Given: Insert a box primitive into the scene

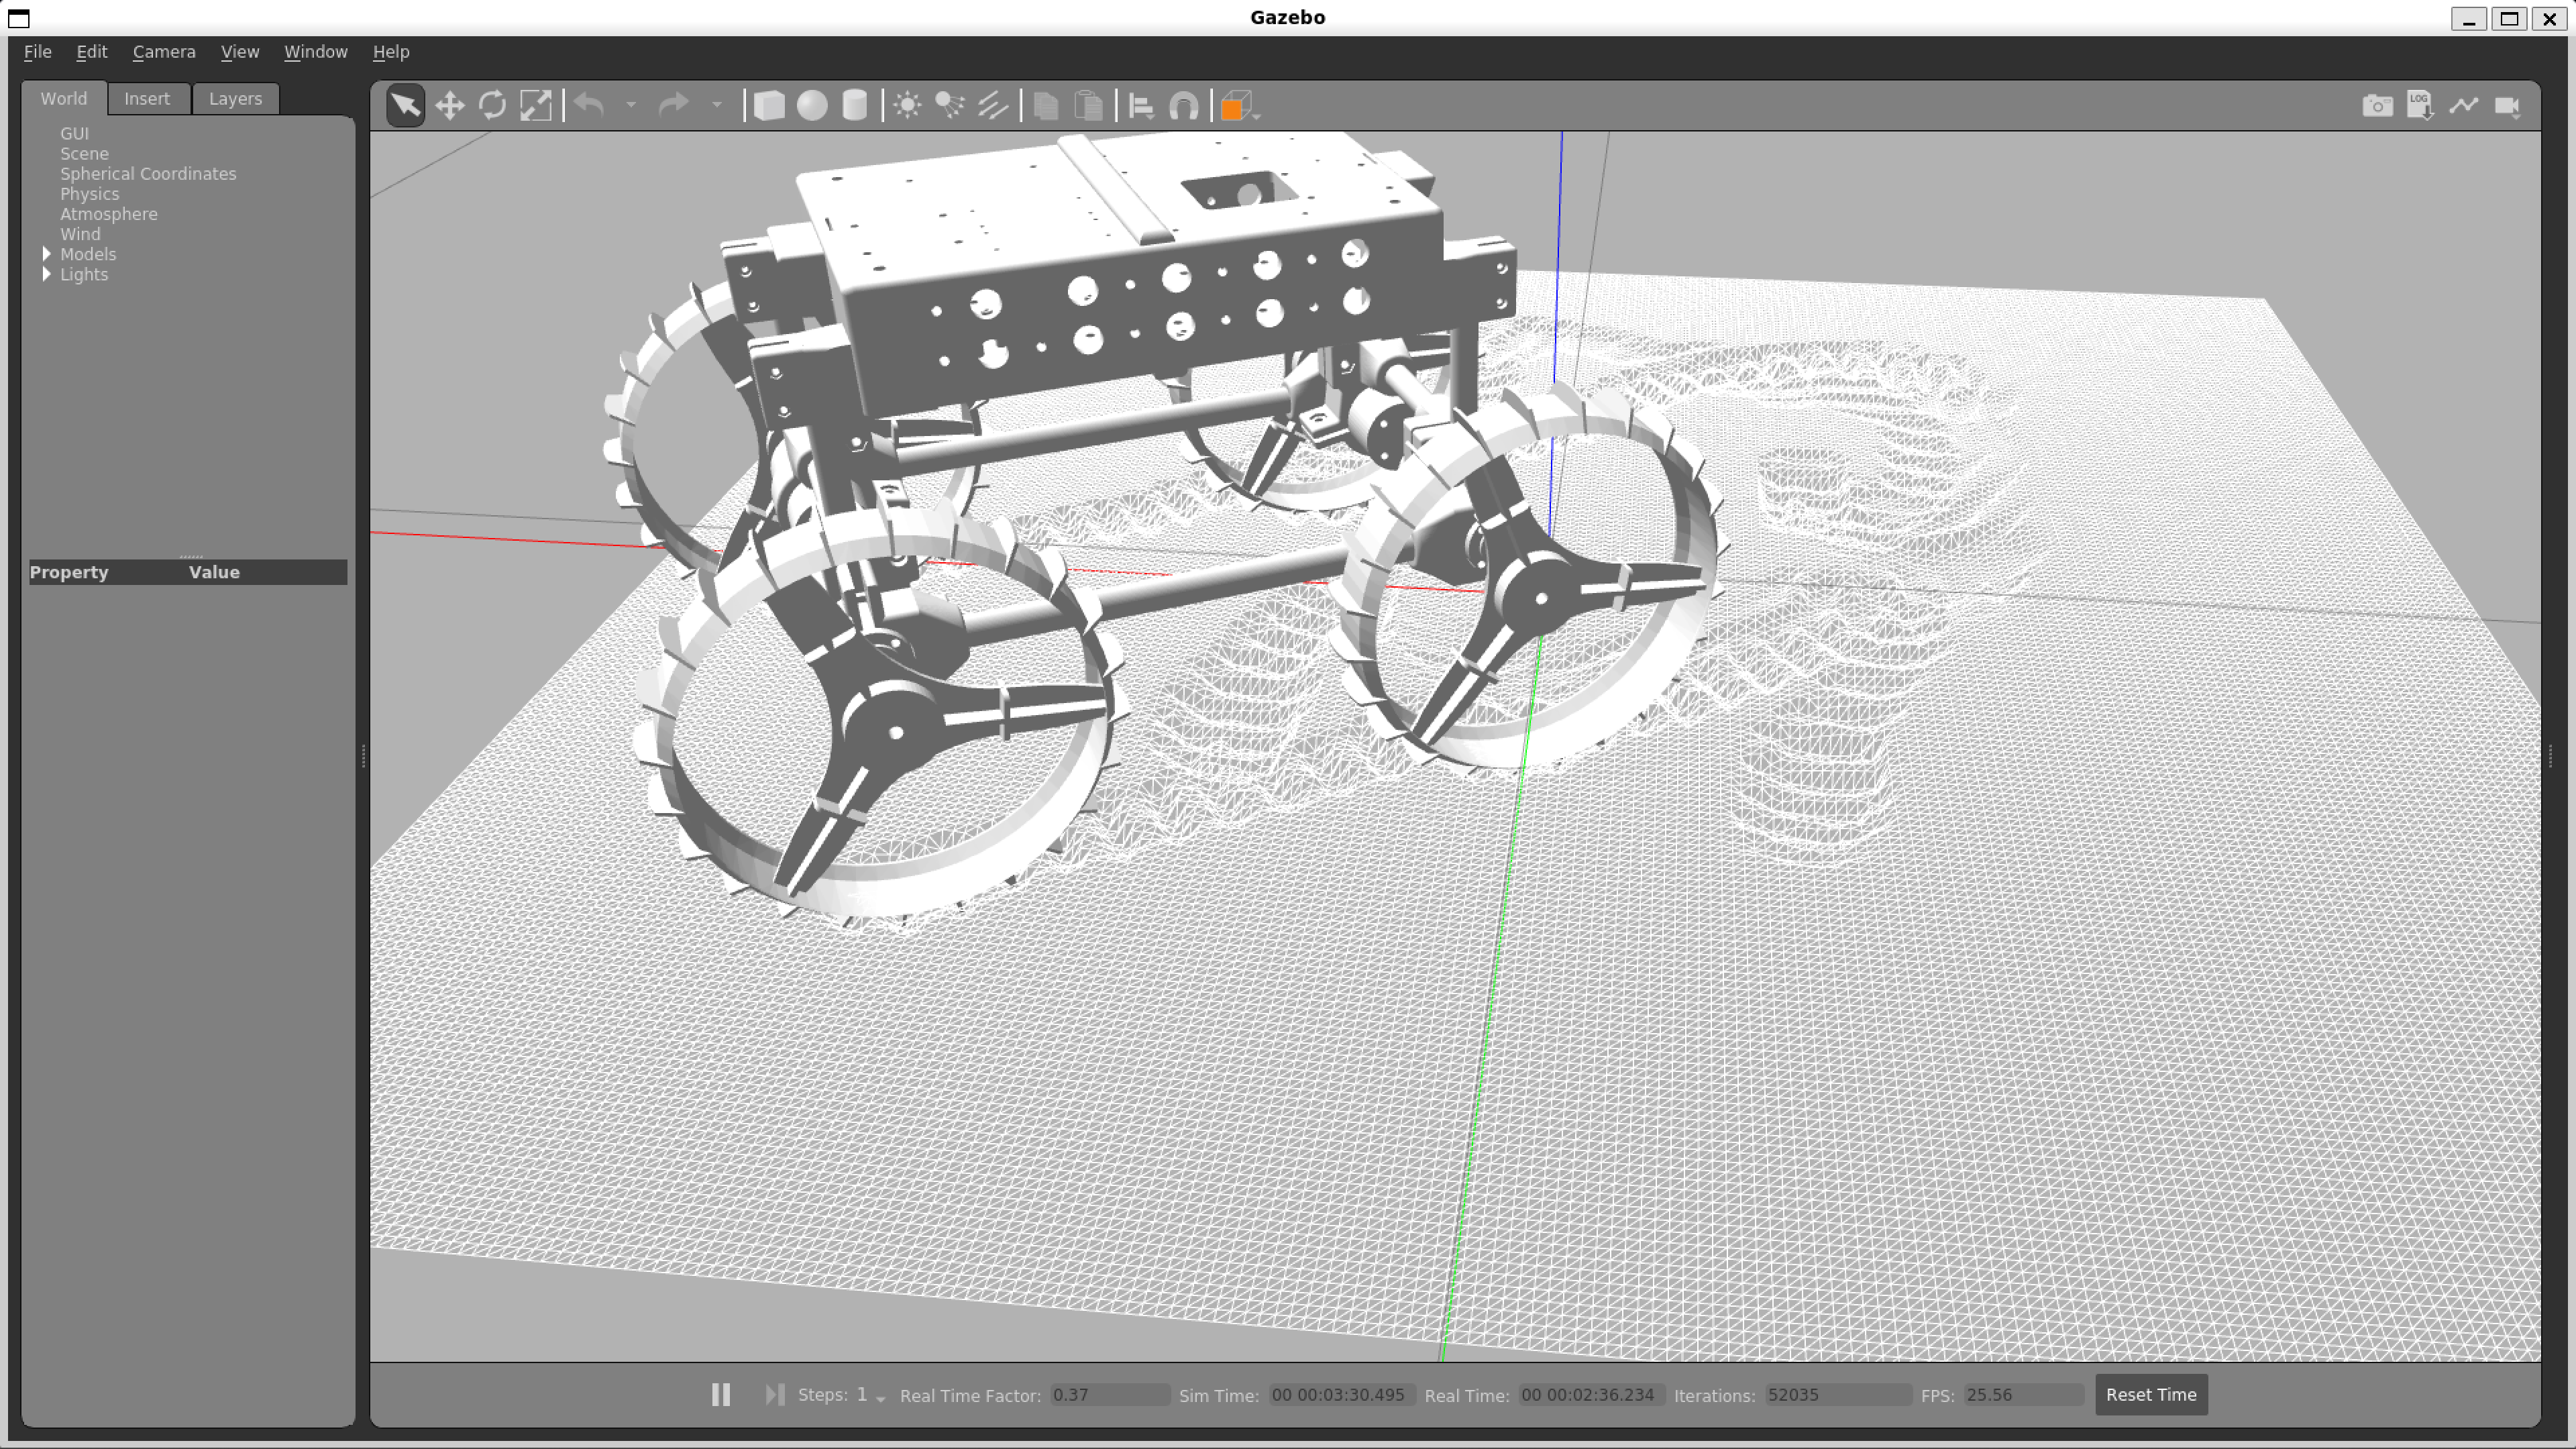Looking at the screenshot, I should click(x=770, y=104).
